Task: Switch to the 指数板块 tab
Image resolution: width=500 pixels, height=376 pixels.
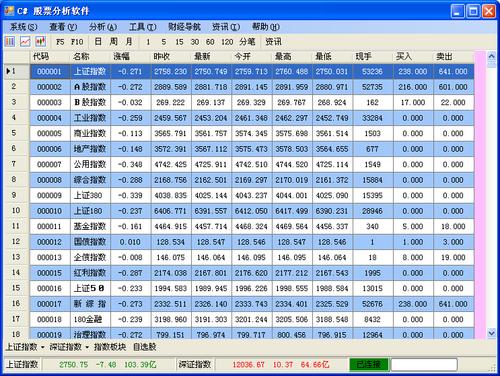Action: [110, 347]
